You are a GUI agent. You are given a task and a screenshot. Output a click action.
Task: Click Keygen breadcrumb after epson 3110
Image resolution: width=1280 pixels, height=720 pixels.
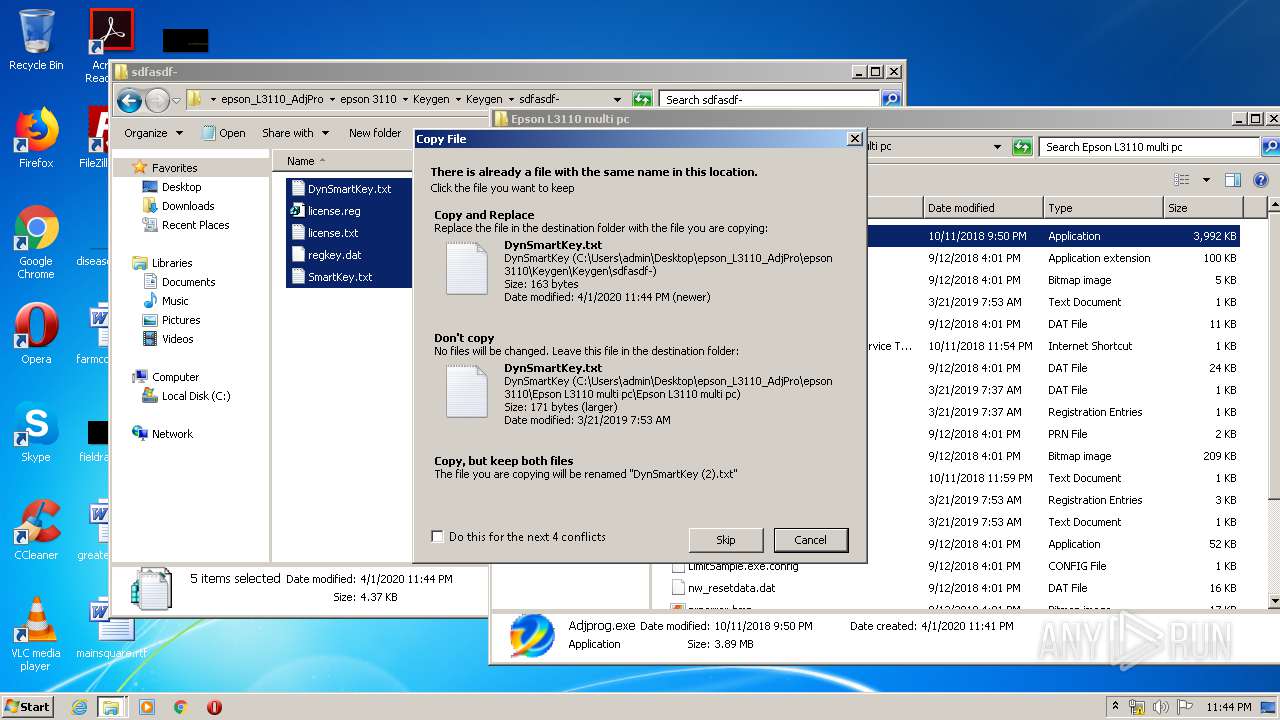432,99
